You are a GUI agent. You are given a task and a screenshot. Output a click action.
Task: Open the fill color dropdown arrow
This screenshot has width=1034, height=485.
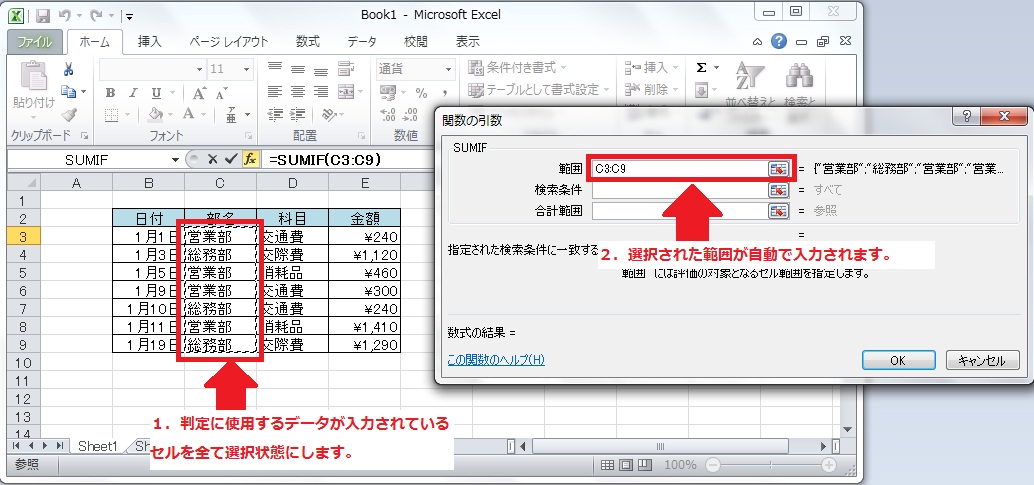(x=171, y=115)
